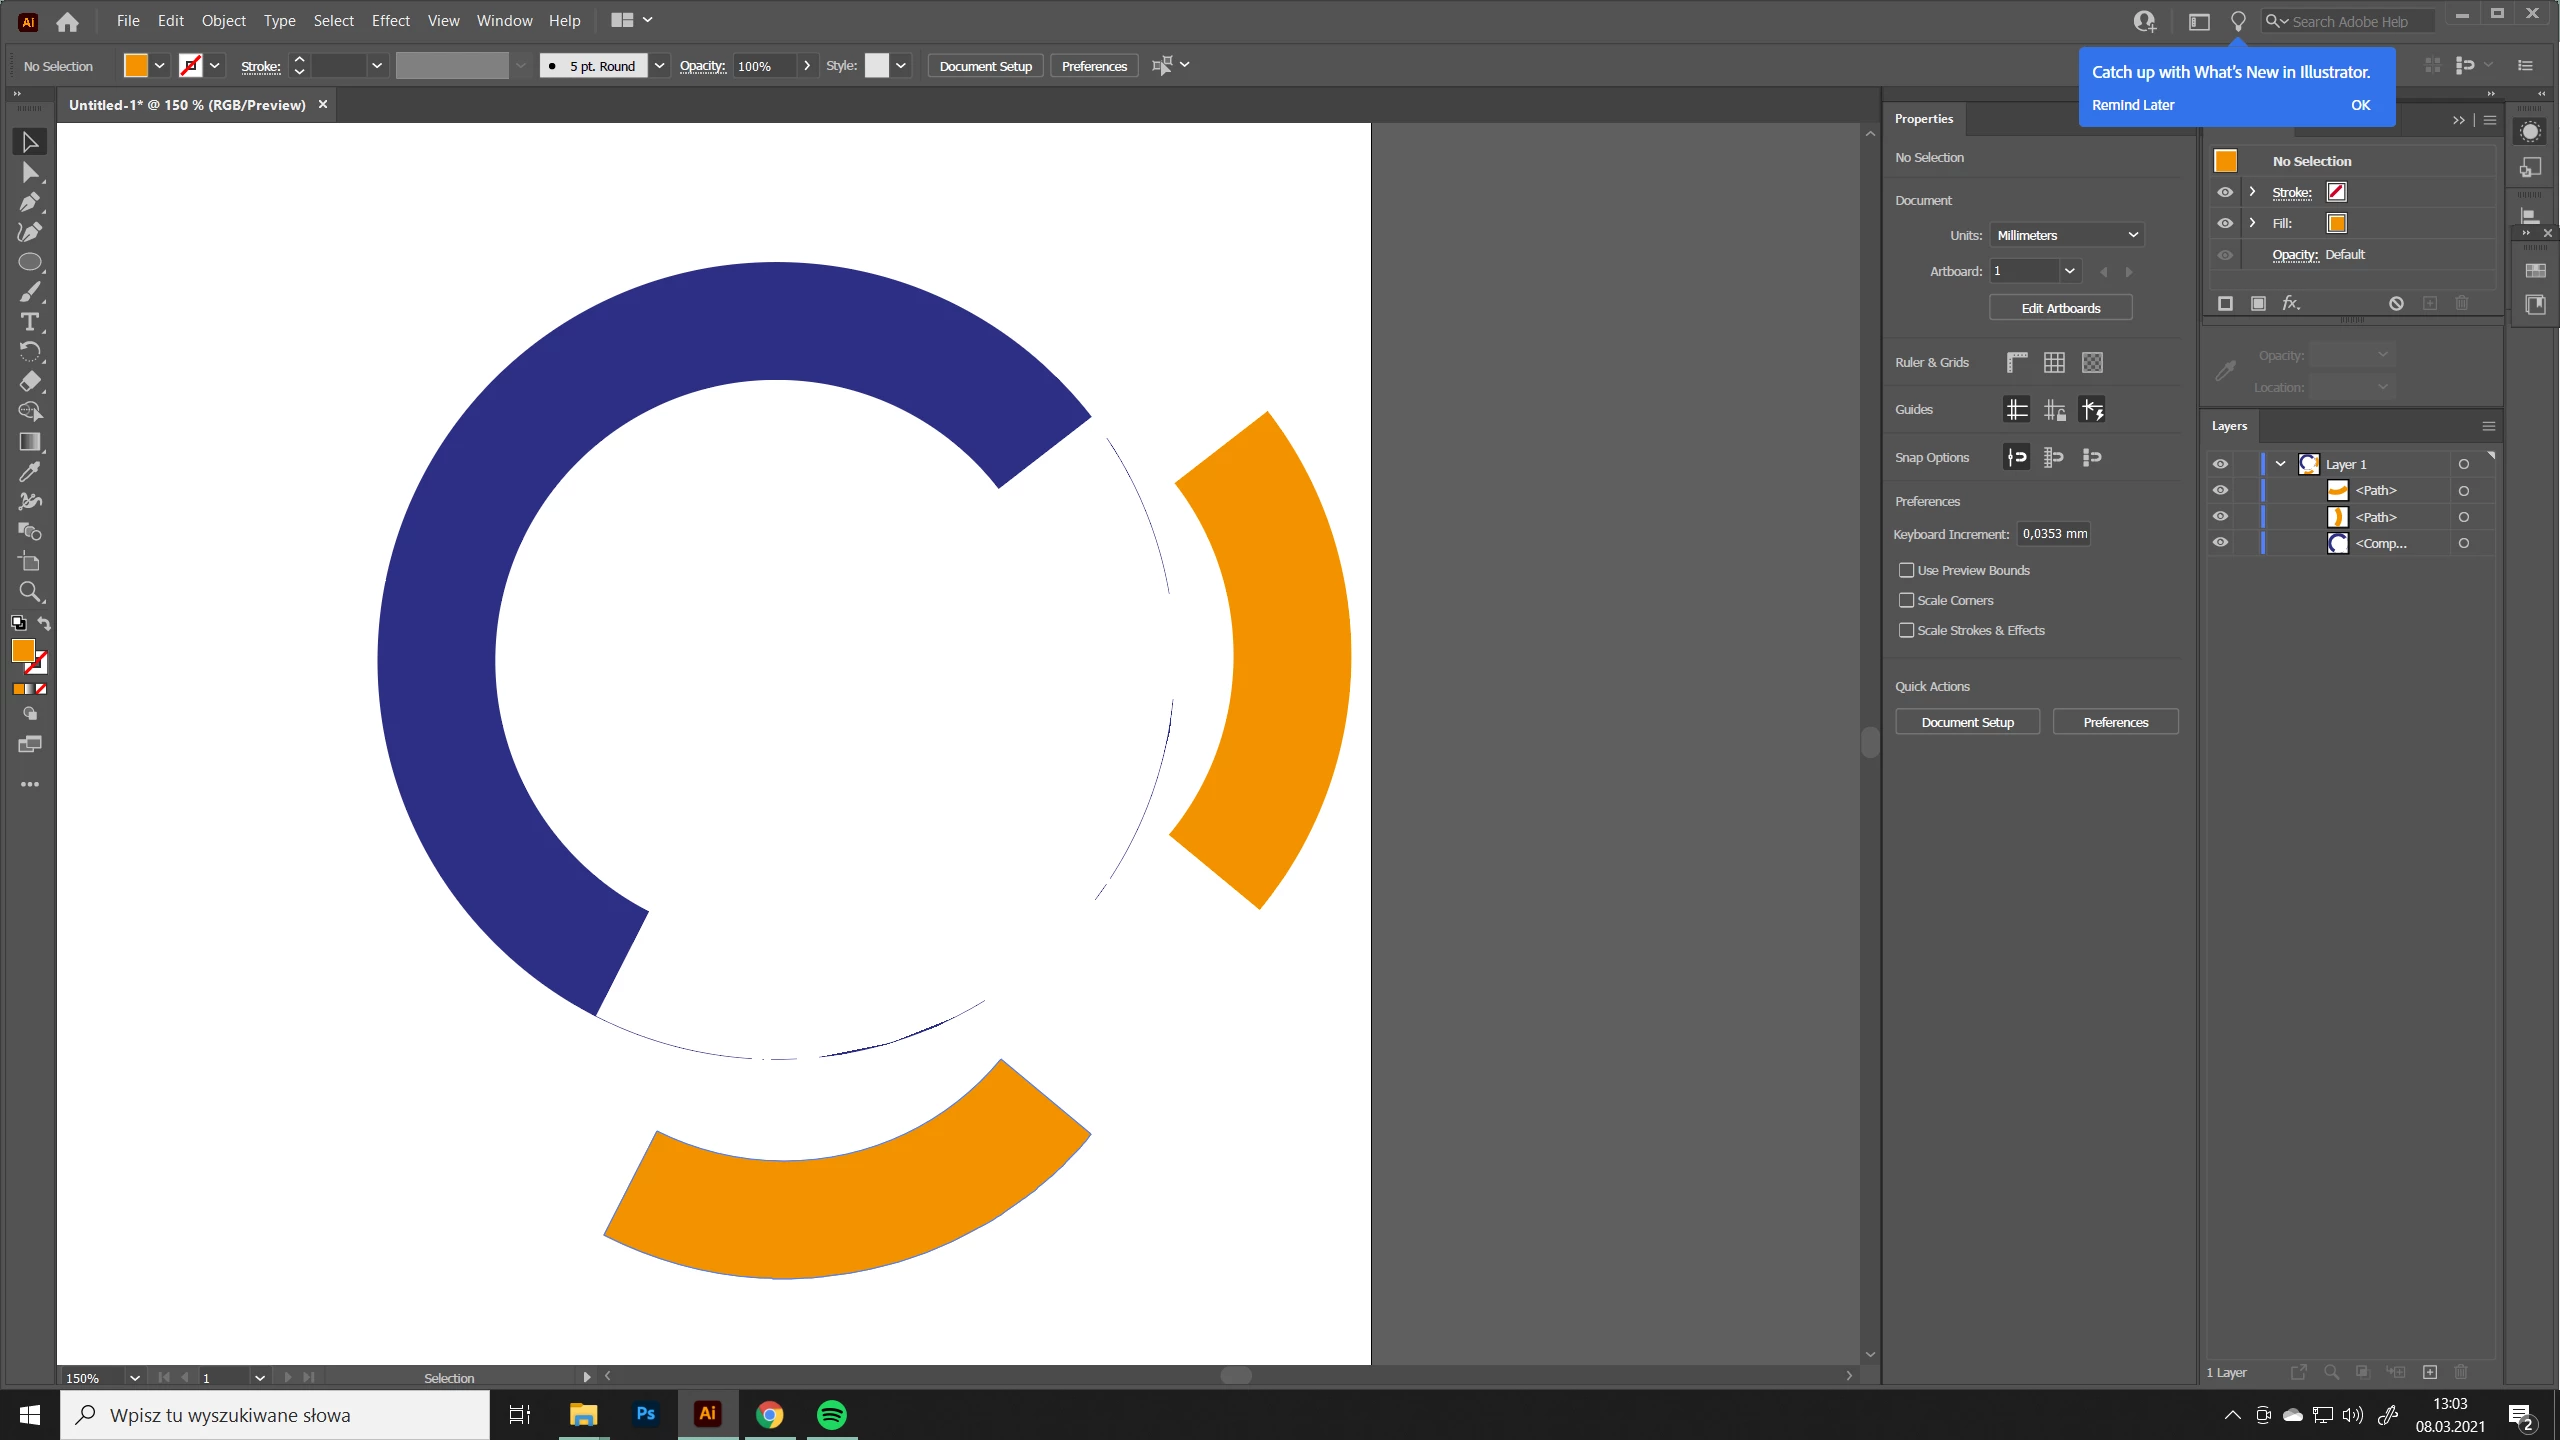Select the Ellipse tool
This screenshot has width=2560, height=1440.
30,262
